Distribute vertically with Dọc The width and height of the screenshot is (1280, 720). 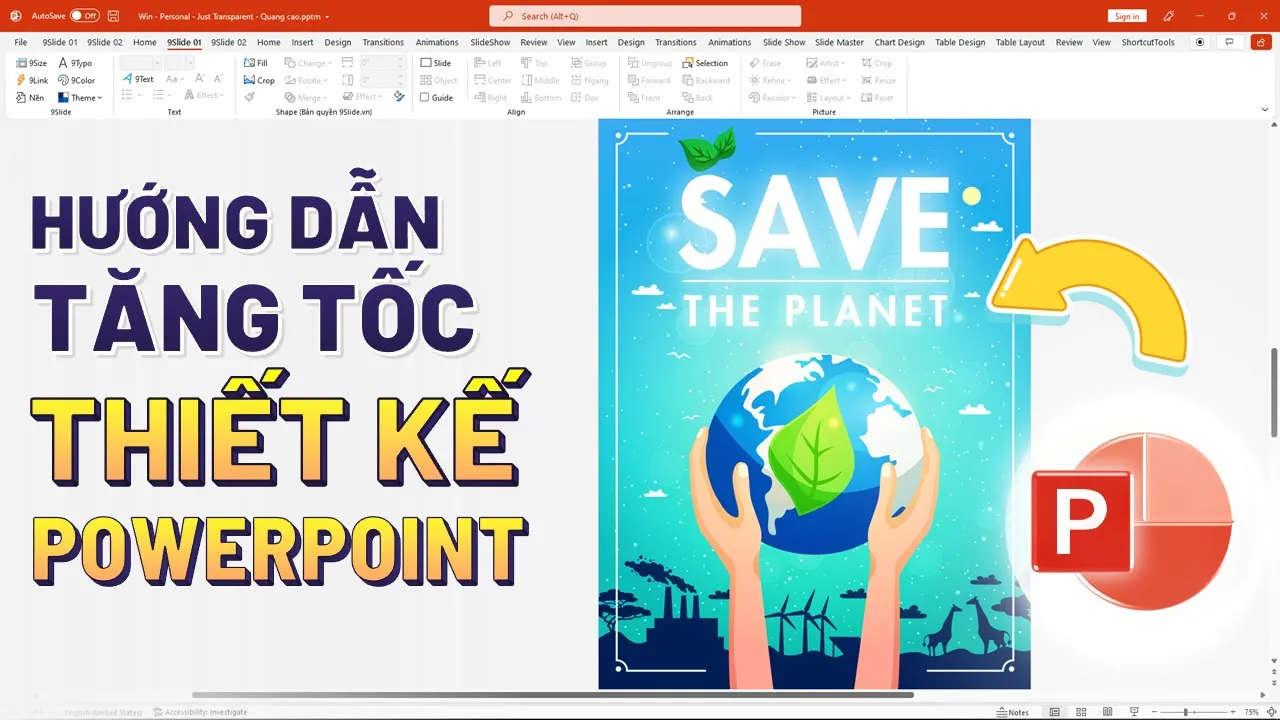point(585,98)
